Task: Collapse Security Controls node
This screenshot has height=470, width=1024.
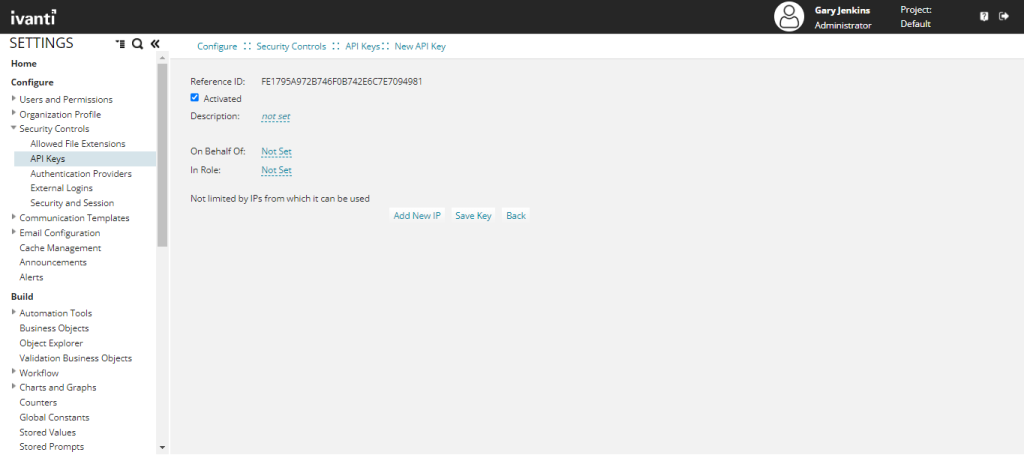Action: [14, 128]
